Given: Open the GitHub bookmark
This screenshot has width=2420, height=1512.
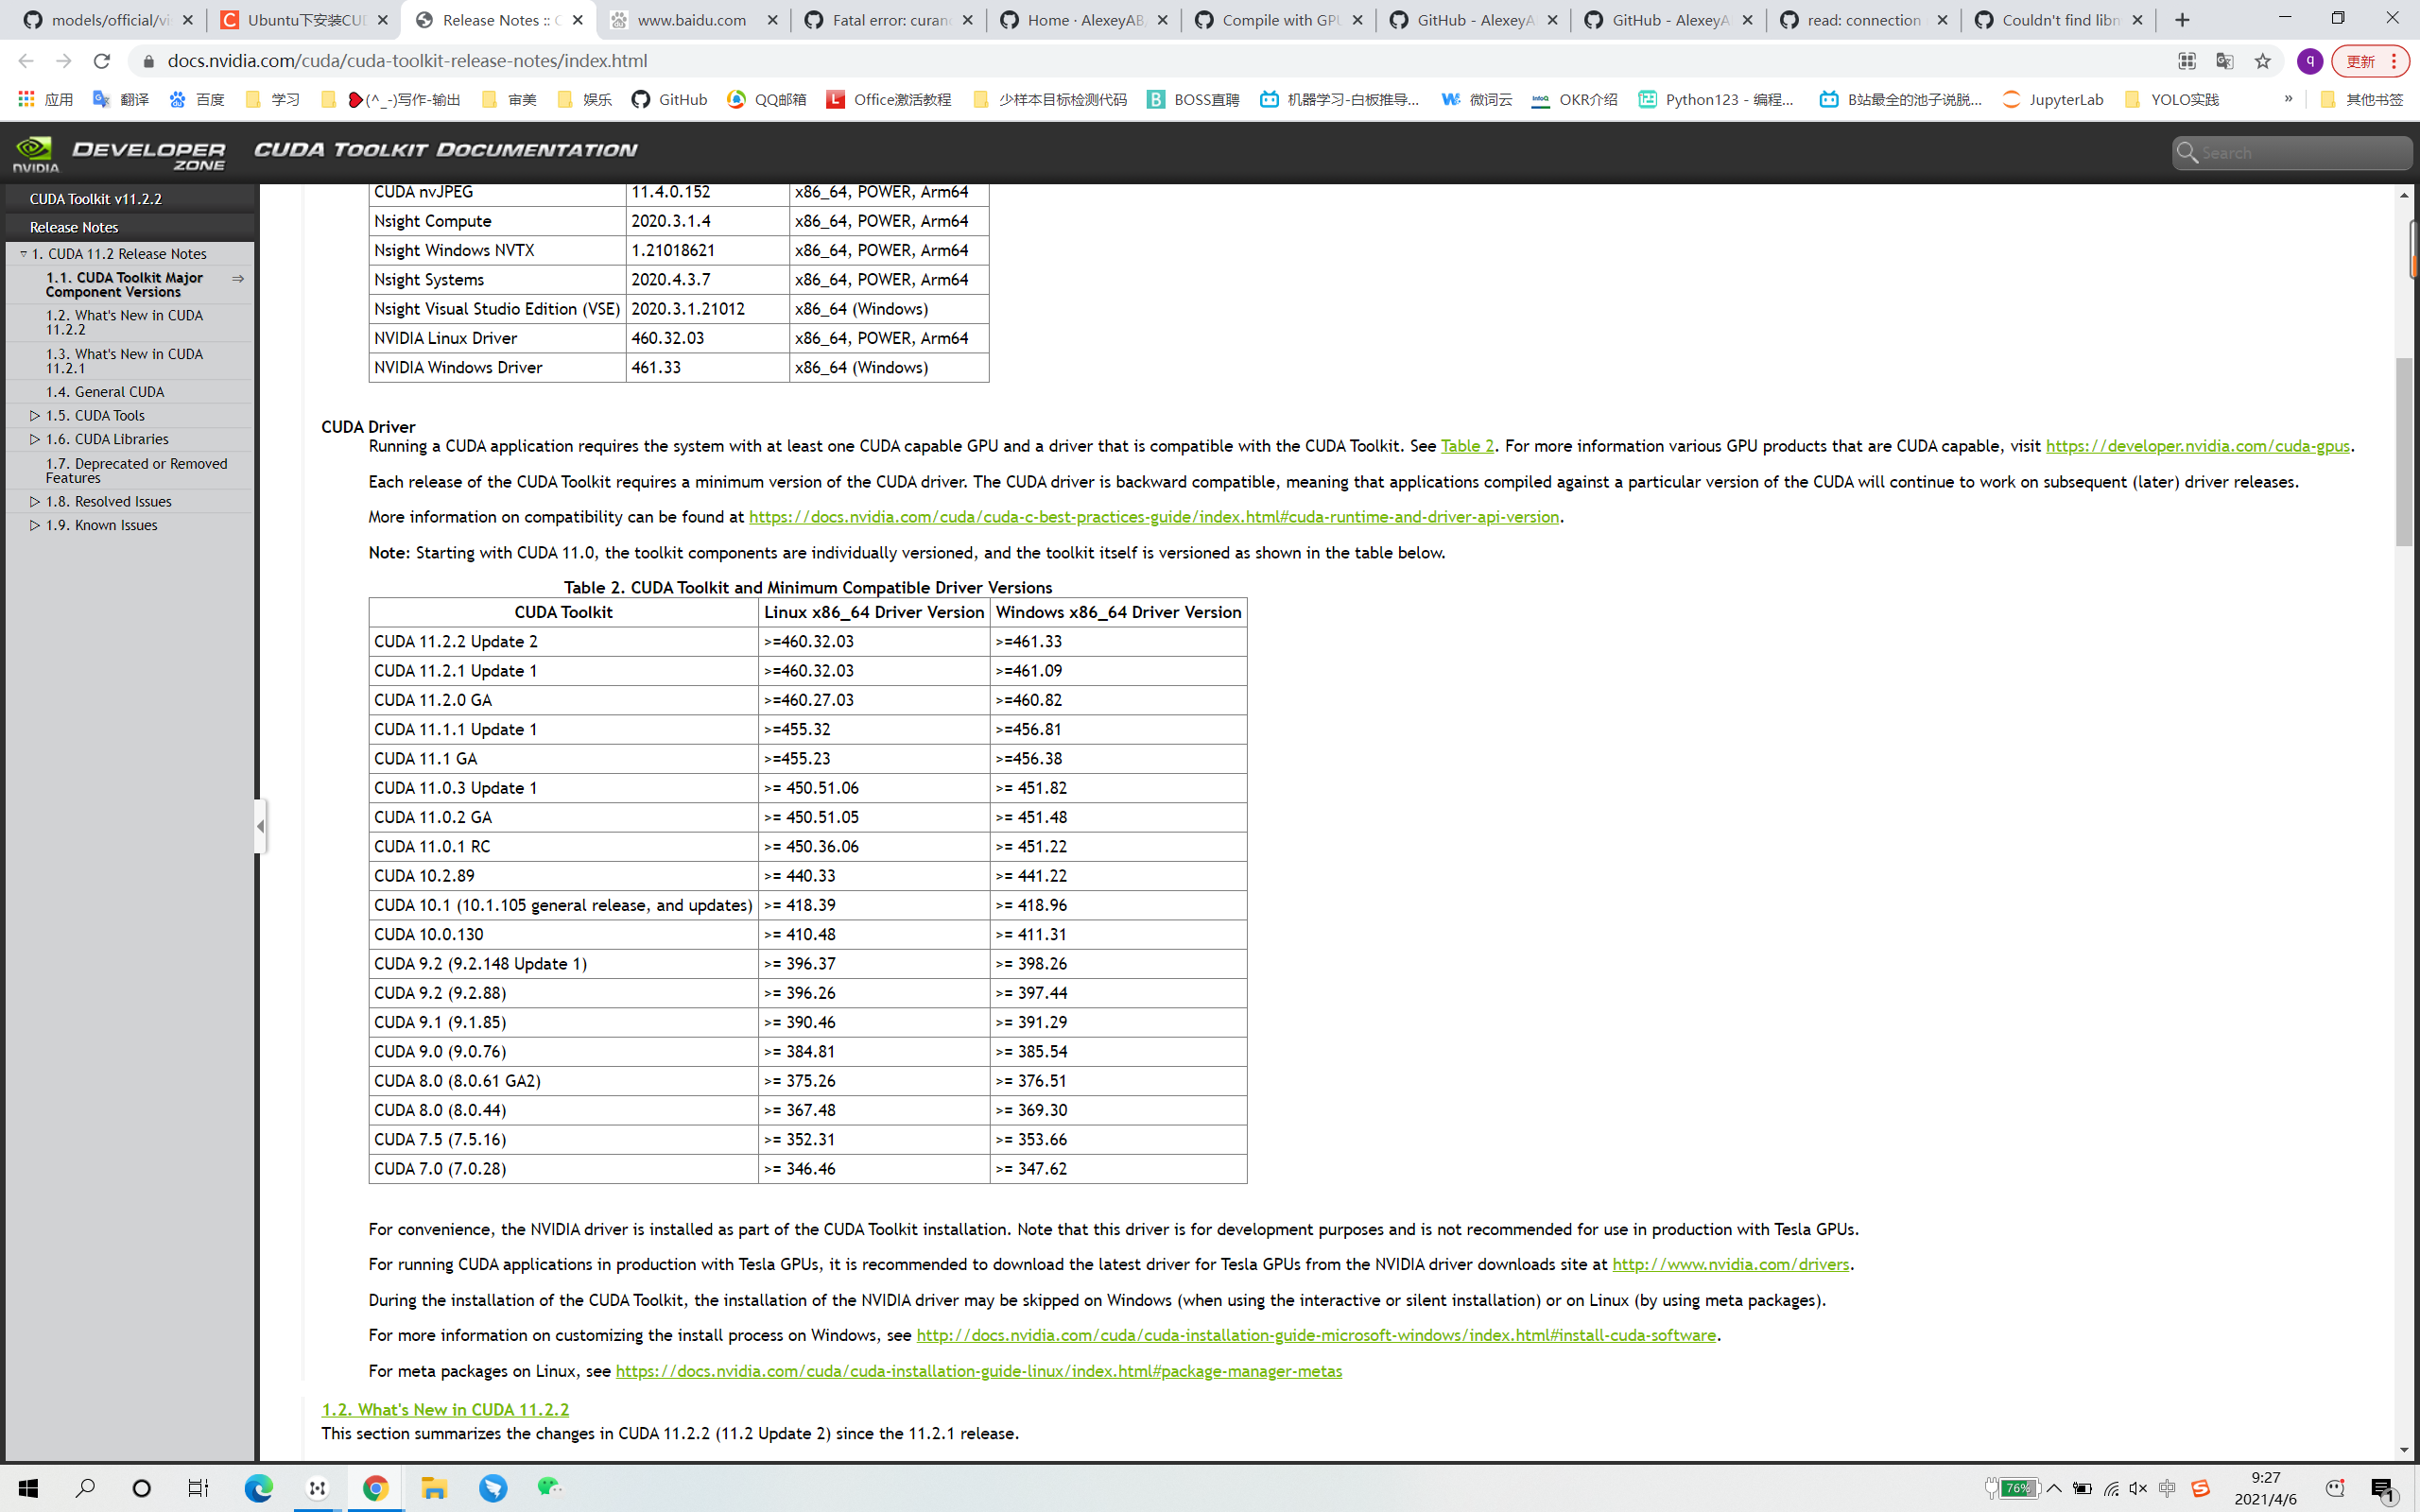Looking at the screenshot, I should (x=669, y=99).
